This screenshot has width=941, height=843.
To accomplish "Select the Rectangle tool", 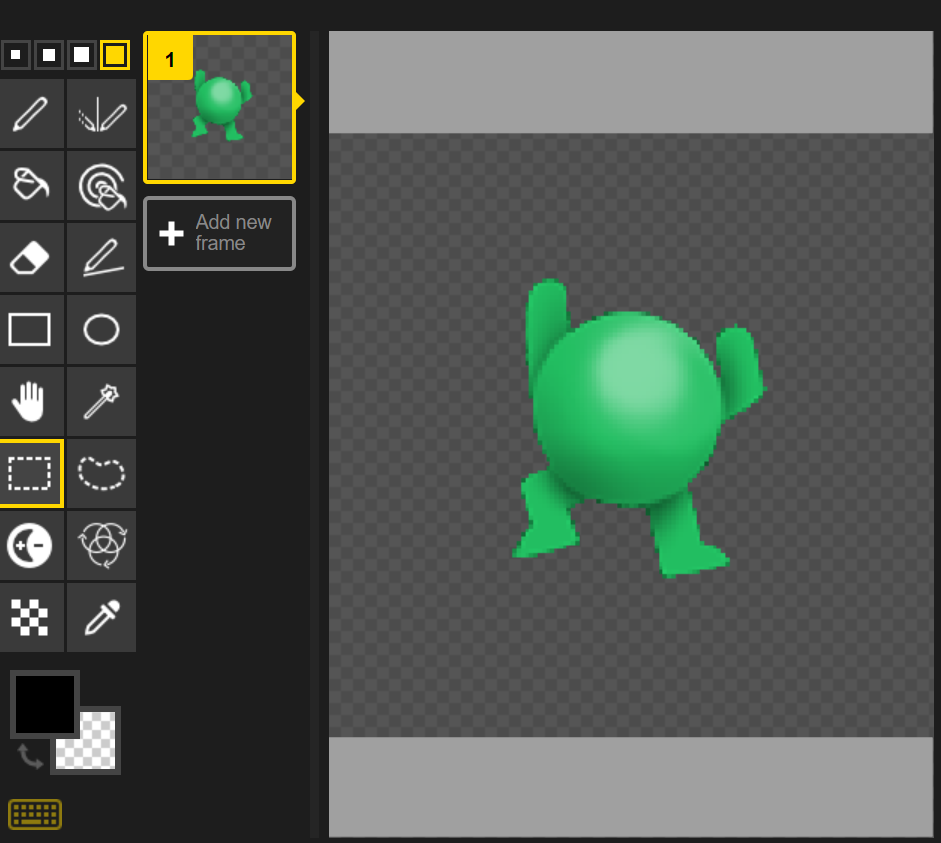I will (30, 329).
